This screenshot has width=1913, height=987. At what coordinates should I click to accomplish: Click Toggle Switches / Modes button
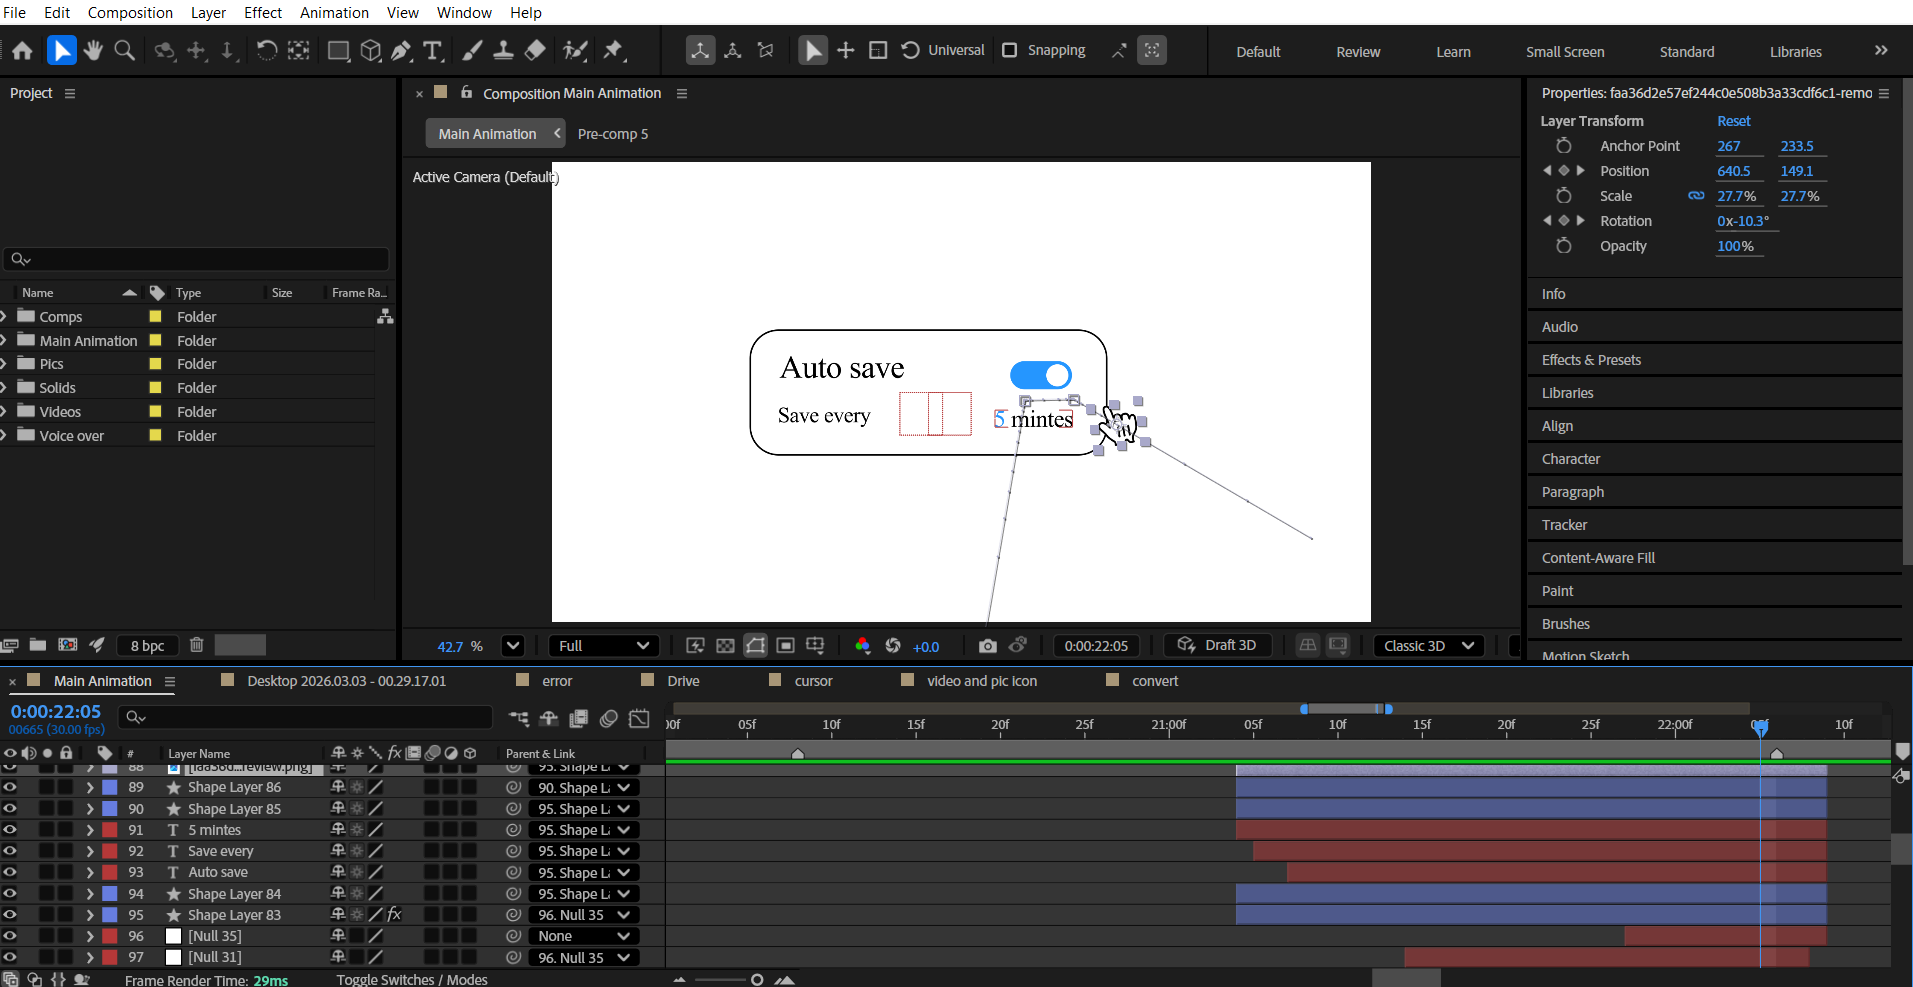click(412, 980)
